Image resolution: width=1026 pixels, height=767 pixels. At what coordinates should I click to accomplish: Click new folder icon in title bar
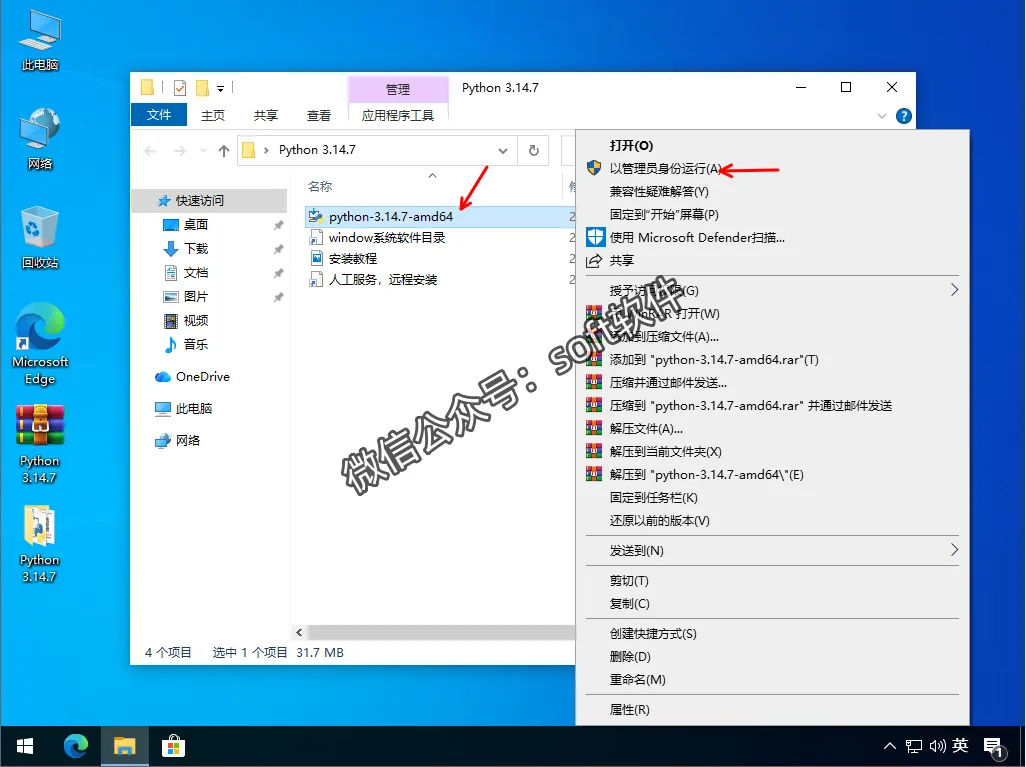coord(202,88)
